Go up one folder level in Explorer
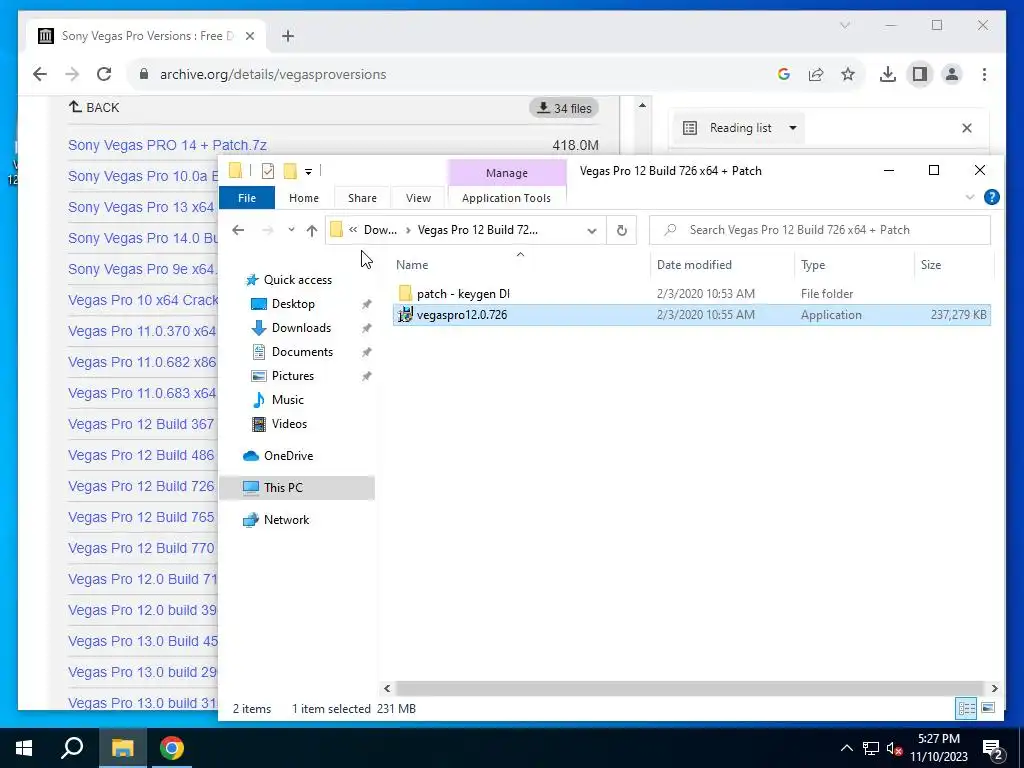The image size is (1024, 768). click(x=312, y=230)
